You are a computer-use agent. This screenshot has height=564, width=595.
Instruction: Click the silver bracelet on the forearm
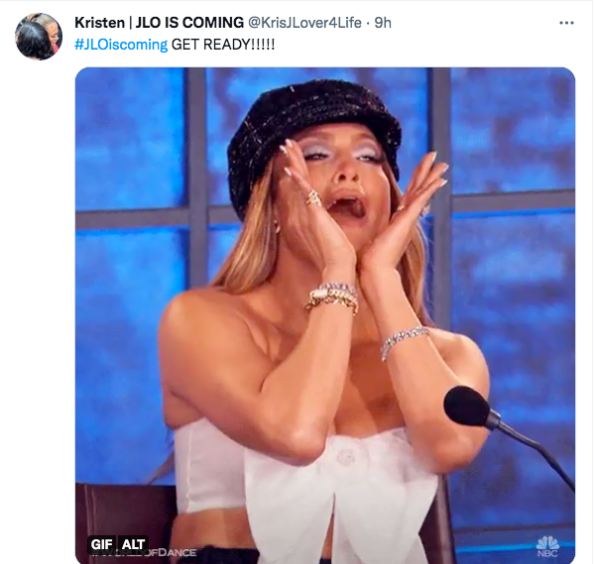404,340
